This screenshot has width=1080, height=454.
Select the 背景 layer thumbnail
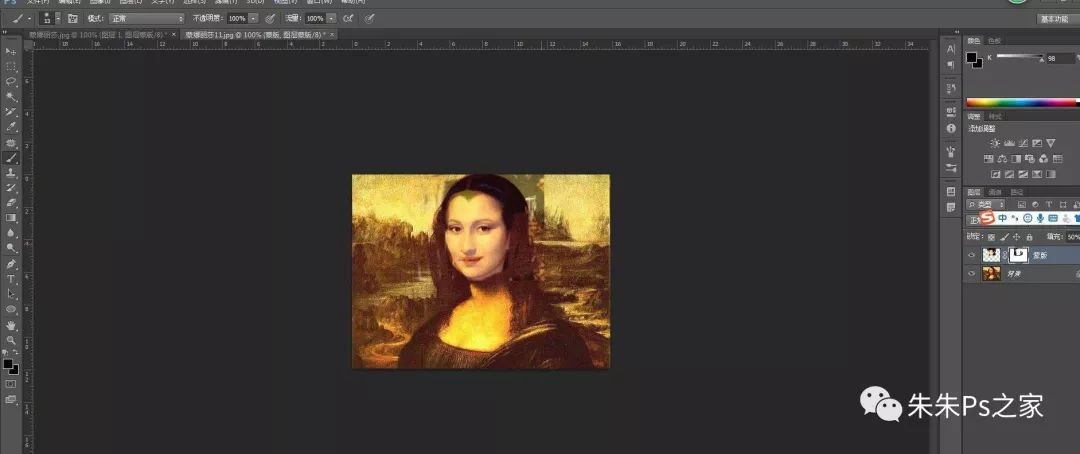coord(992,274)
